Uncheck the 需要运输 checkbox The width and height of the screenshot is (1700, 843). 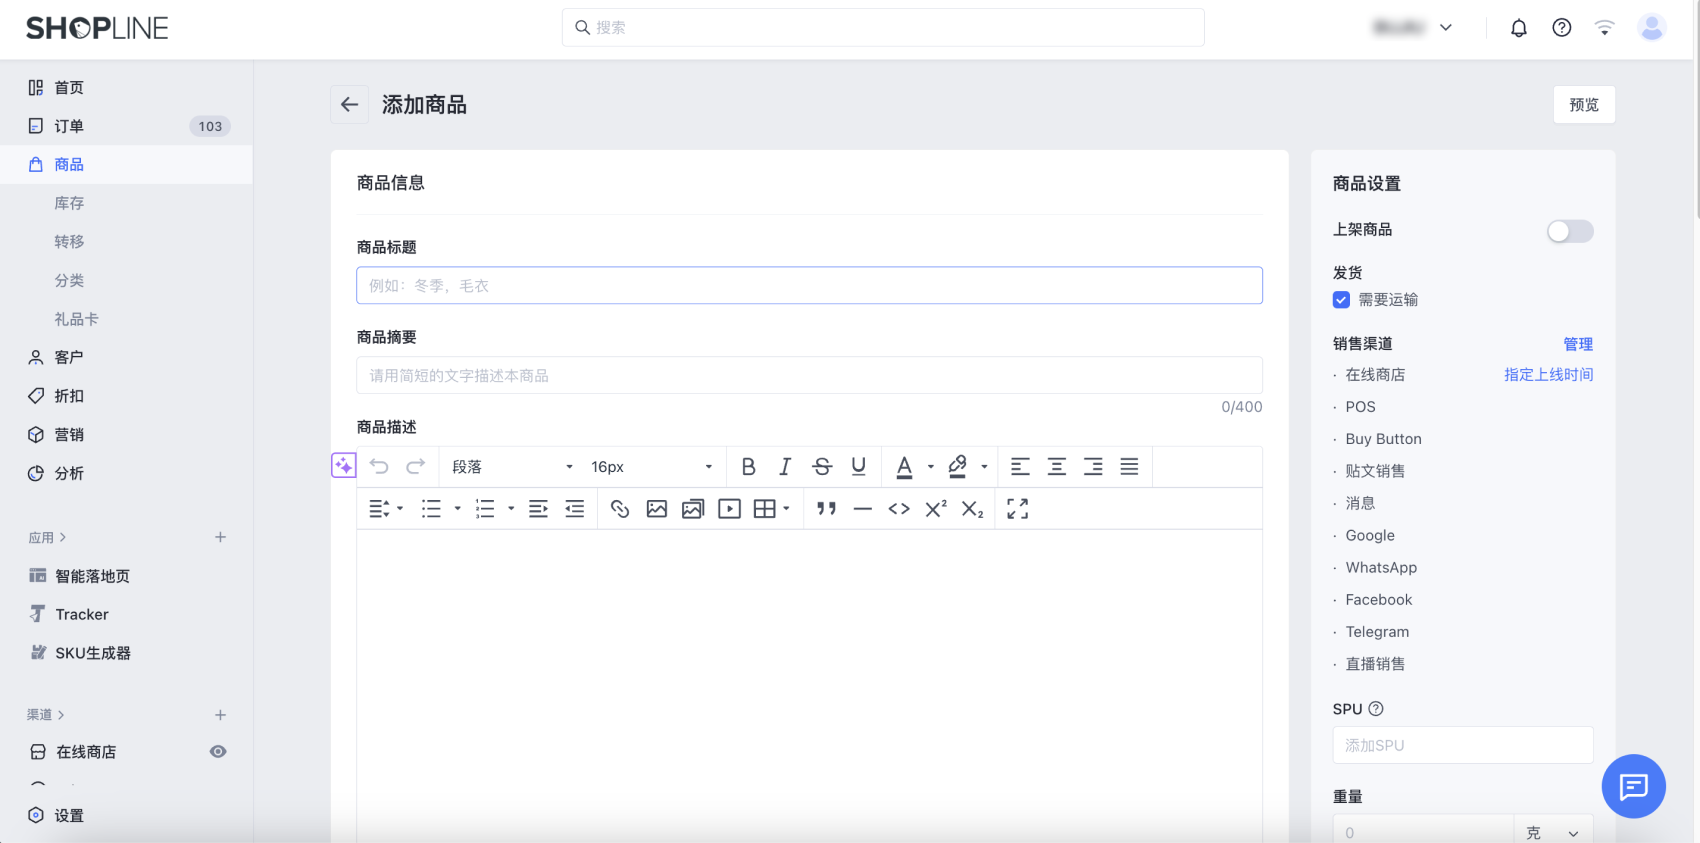pyautogui.click(x=1342, y=300)
